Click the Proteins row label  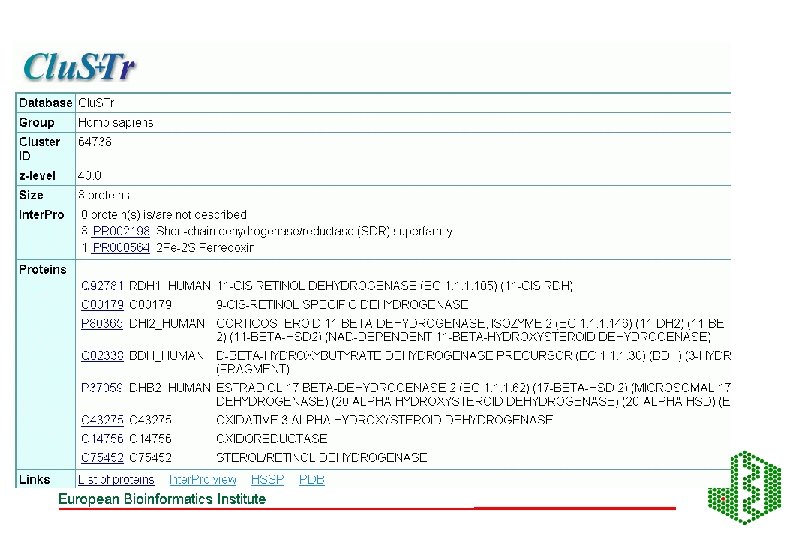coord(43,270)
